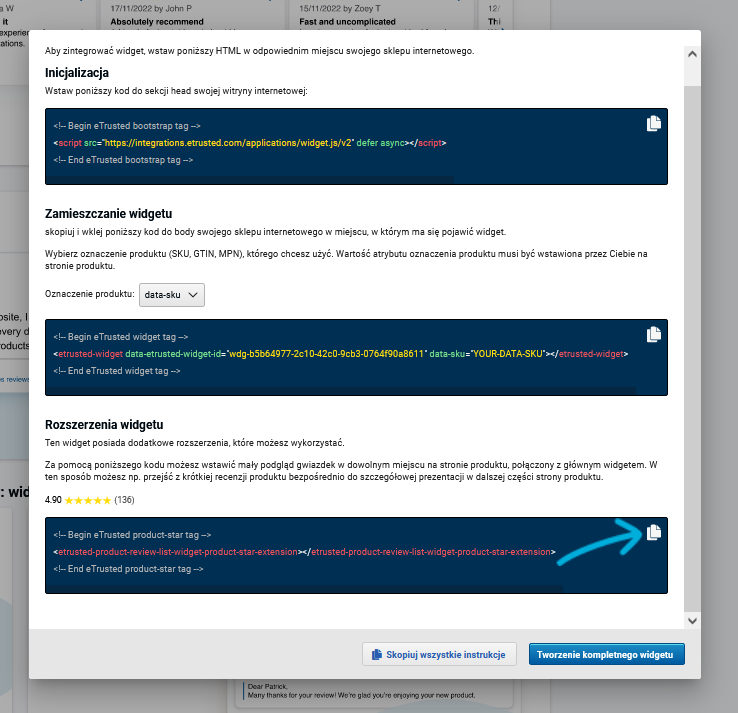
Task: Click the script src URL in bootstrap code
Action: tap(228, 143)
